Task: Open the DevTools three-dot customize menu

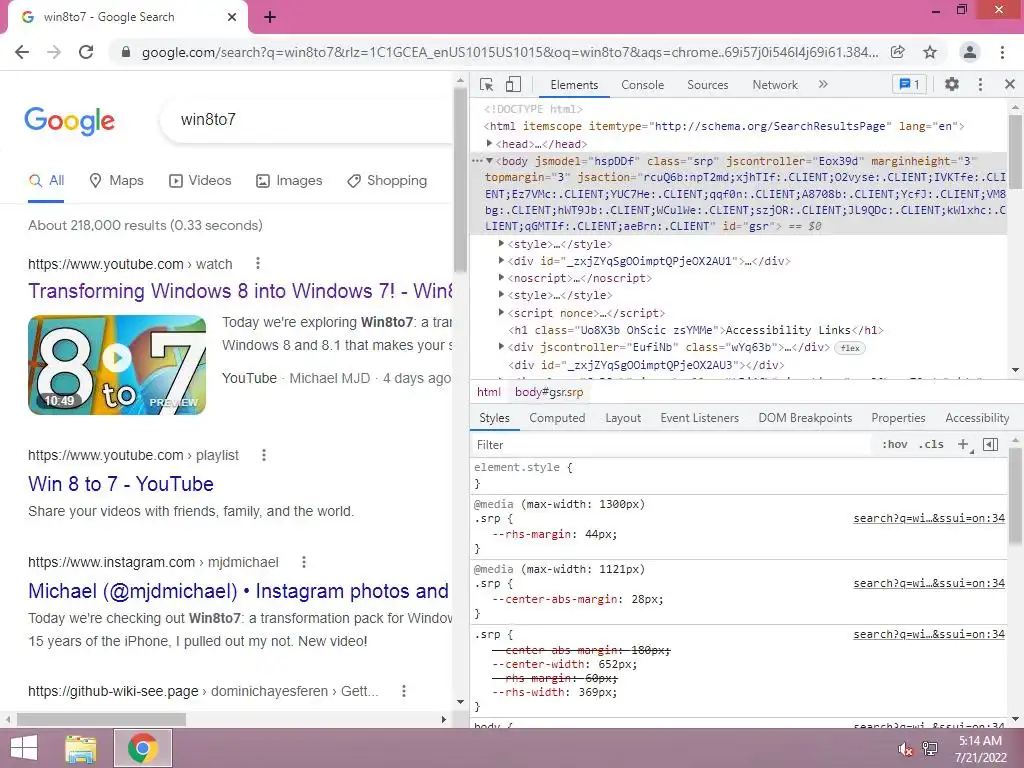Action: (980, 84)
